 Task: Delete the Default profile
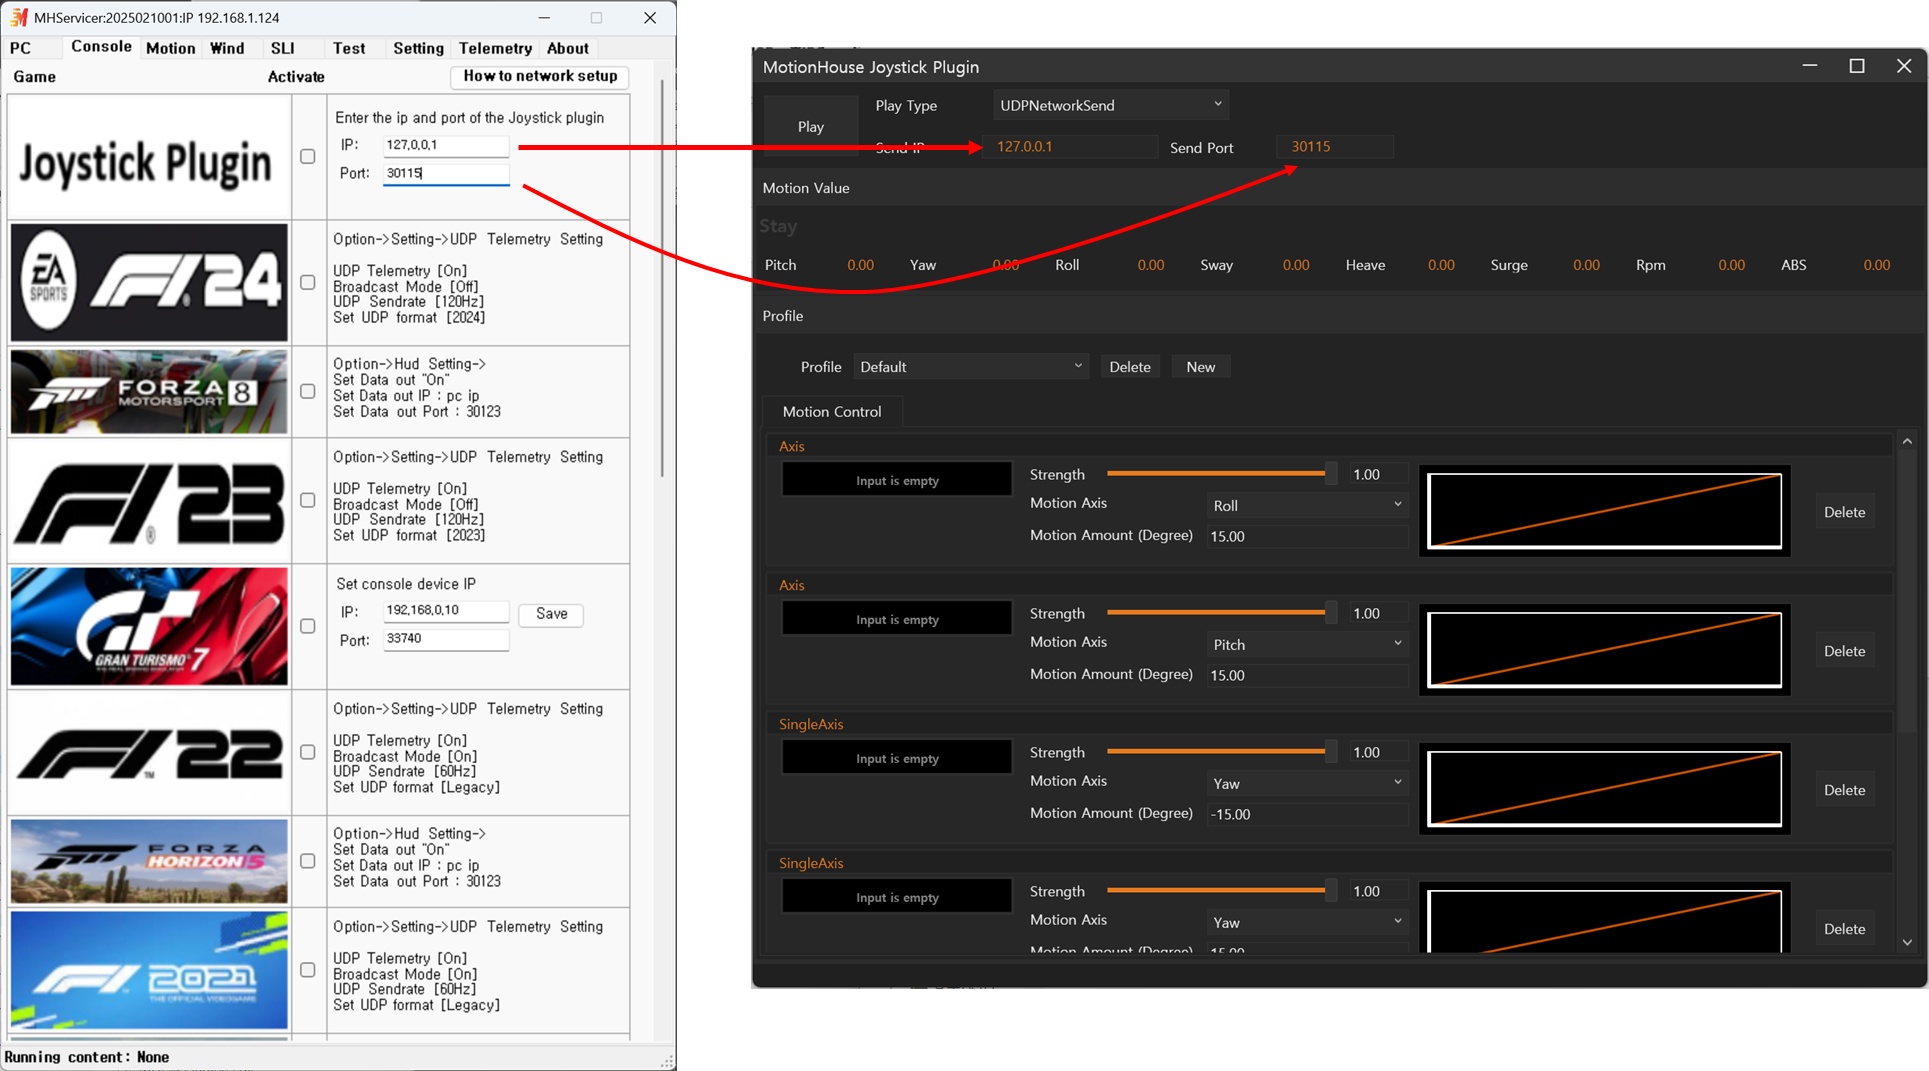(1130, 367)
